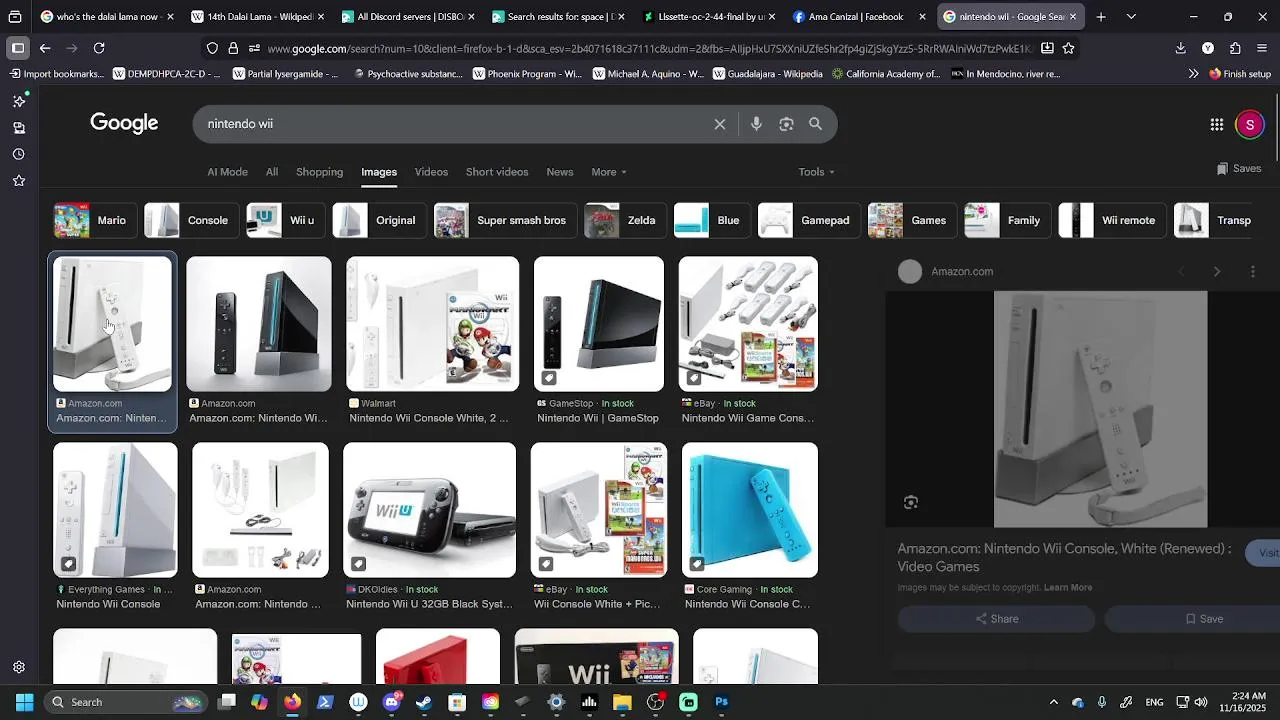This screenshot has height=720, width=1280.
Task: Open the Tools dropdown
Action: point(816,172)
